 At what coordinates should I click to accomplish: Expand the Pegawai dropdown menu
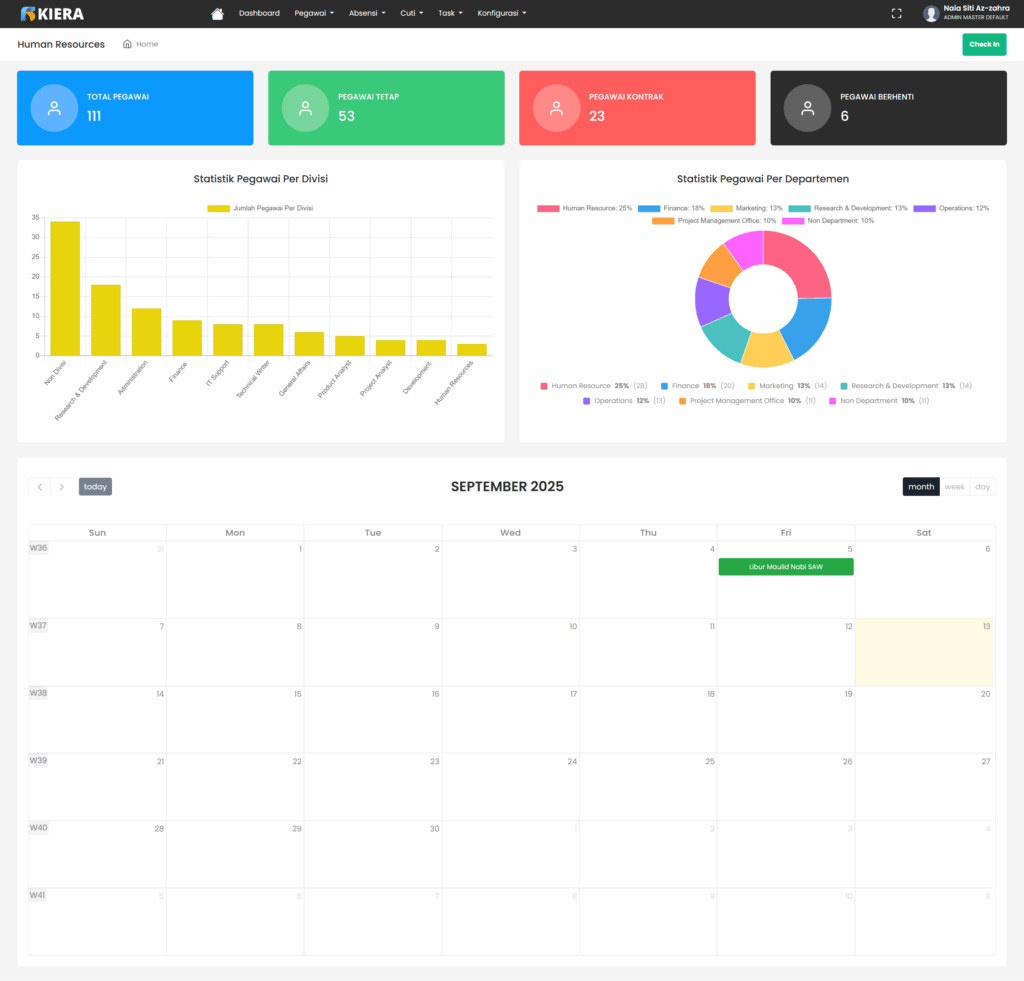(x=314, y=14)
